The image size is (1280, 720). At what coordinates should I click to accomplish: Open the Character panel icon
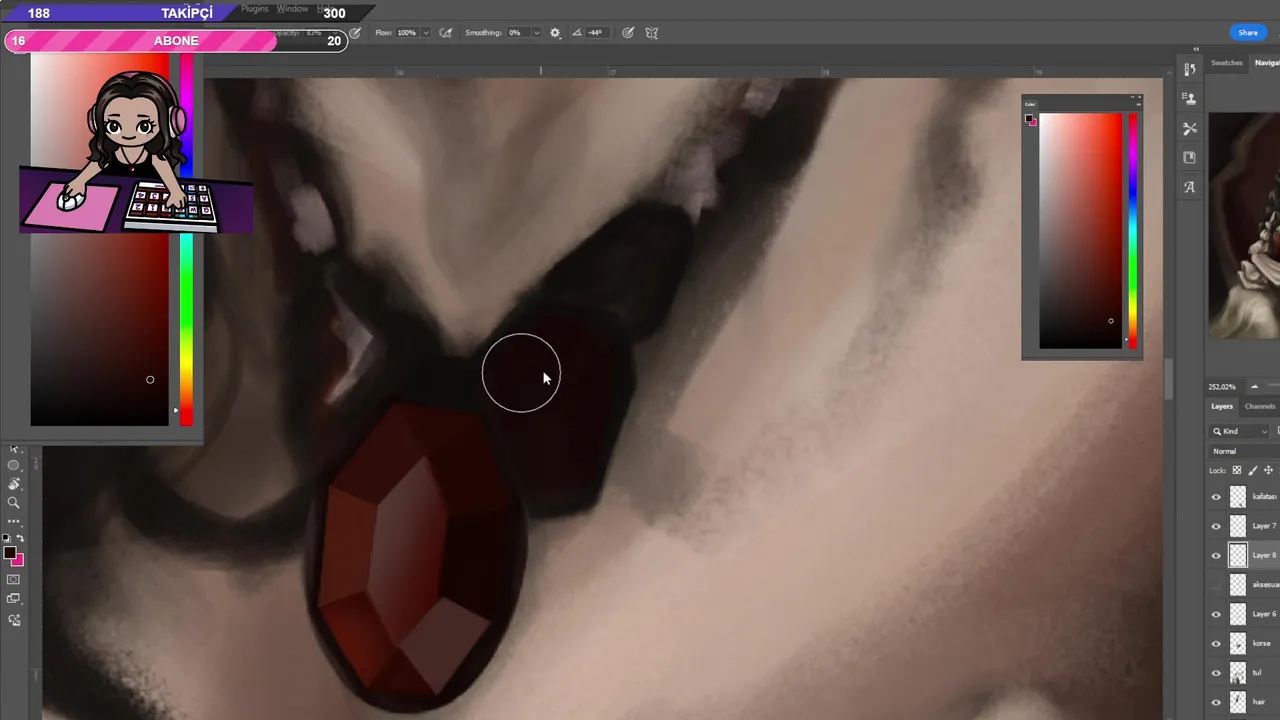[x=1189, y=187]
